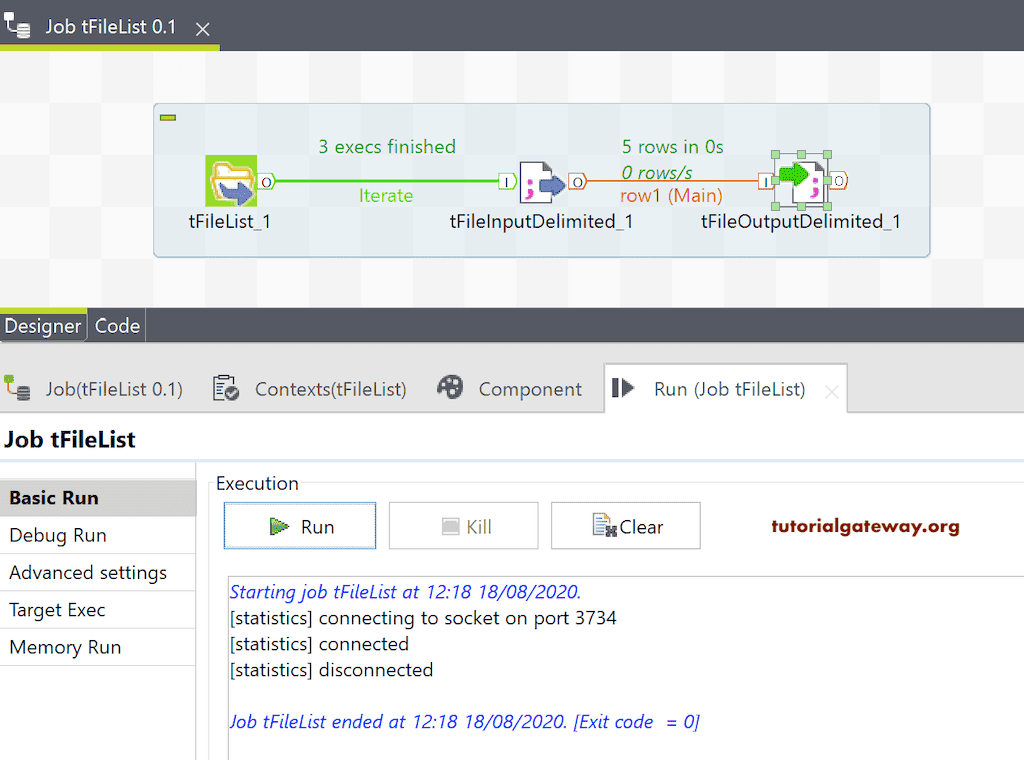Select the tFileOutputDelimited_1 component
Screen dimensions: 1024x760
805,180
